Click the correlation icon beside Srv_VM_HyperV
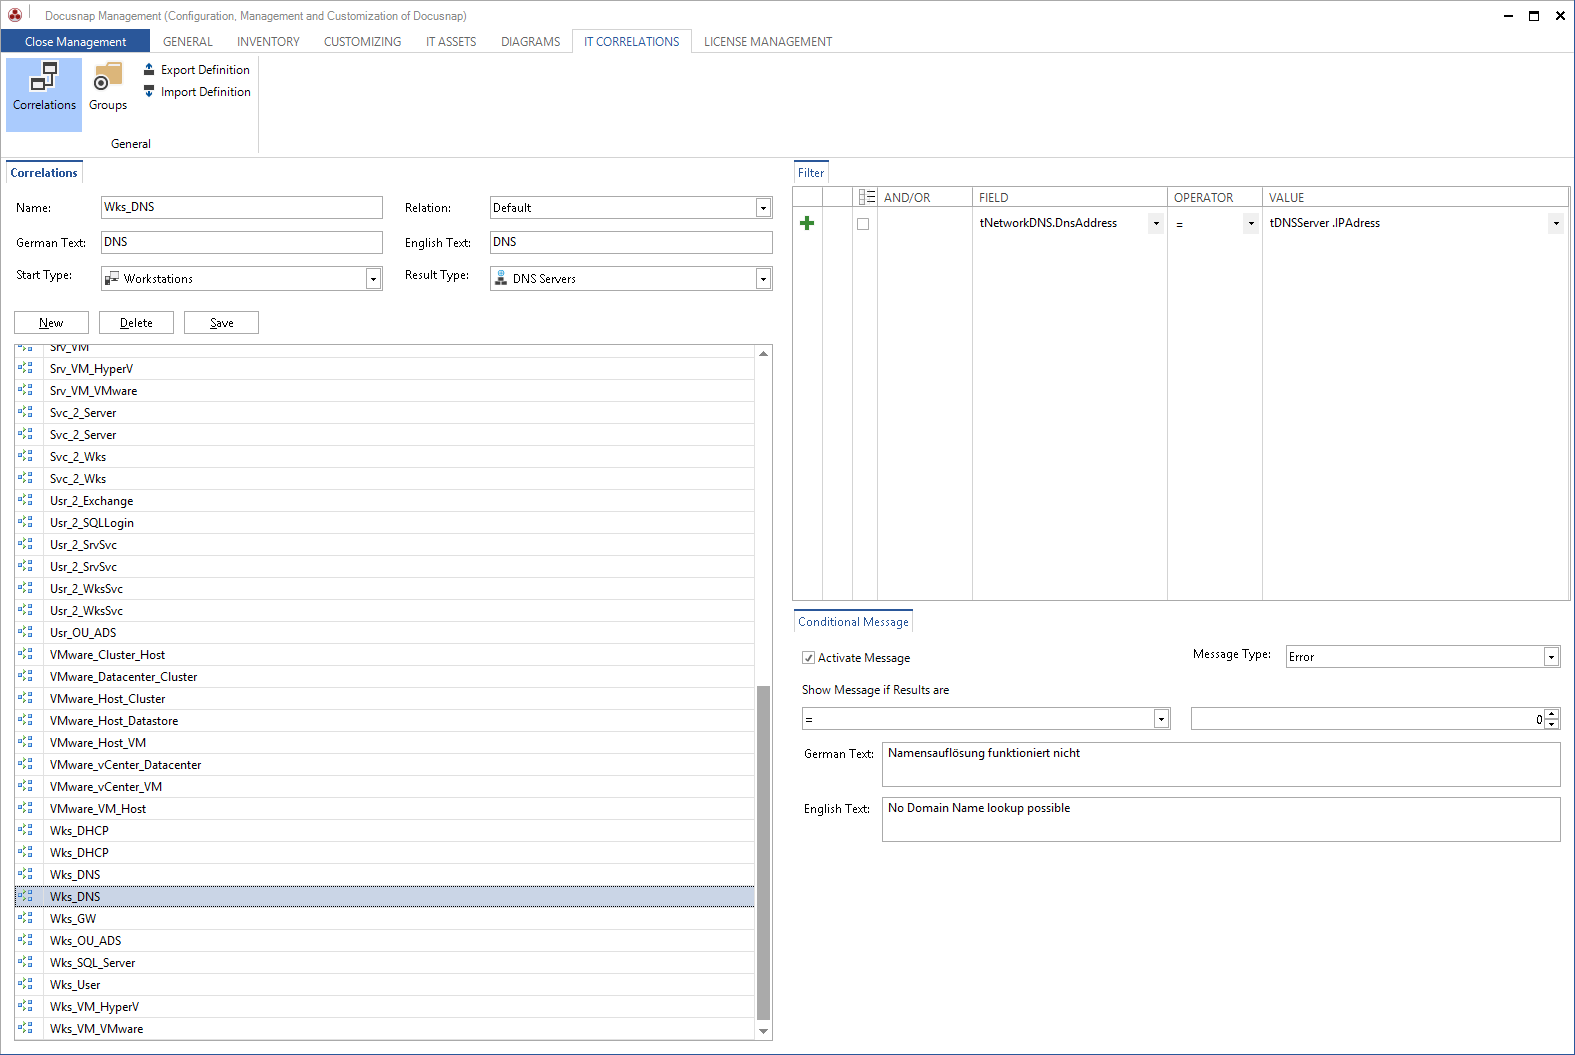The width and height of the screenshot is (1575, 1055). [x=26, y=368]
